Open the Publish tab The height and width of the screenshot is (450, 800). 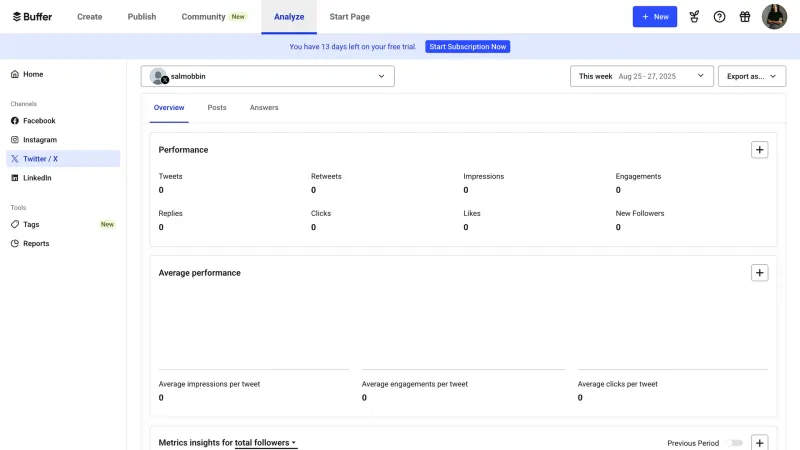142,17
